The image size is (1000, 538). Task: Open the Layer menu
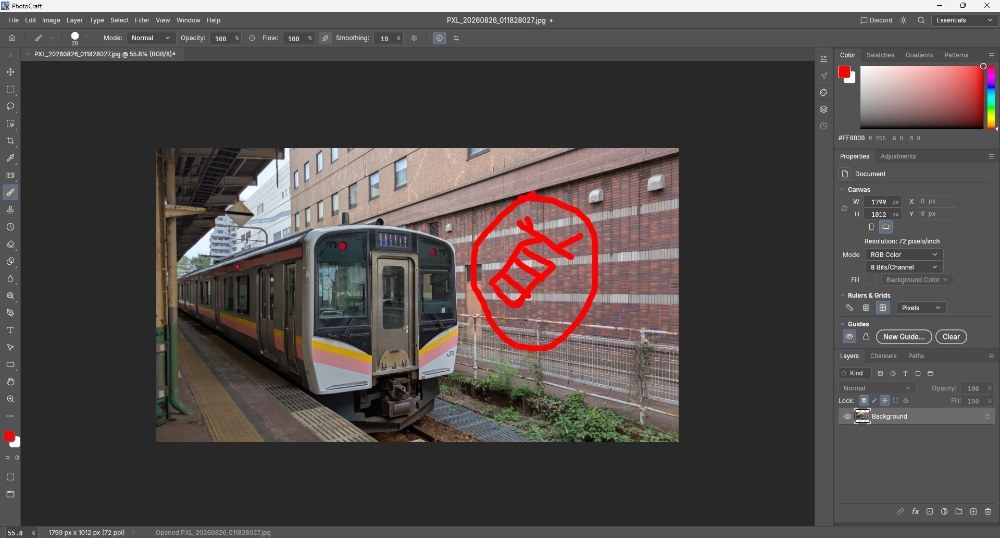click(74, 20)
